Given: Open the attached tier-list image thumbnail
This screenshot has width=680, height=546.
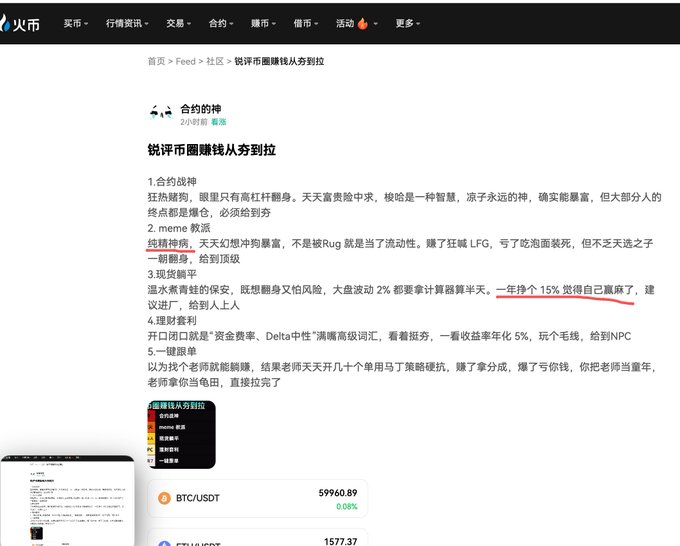Looking at the screenshot, I should (181, 435).
